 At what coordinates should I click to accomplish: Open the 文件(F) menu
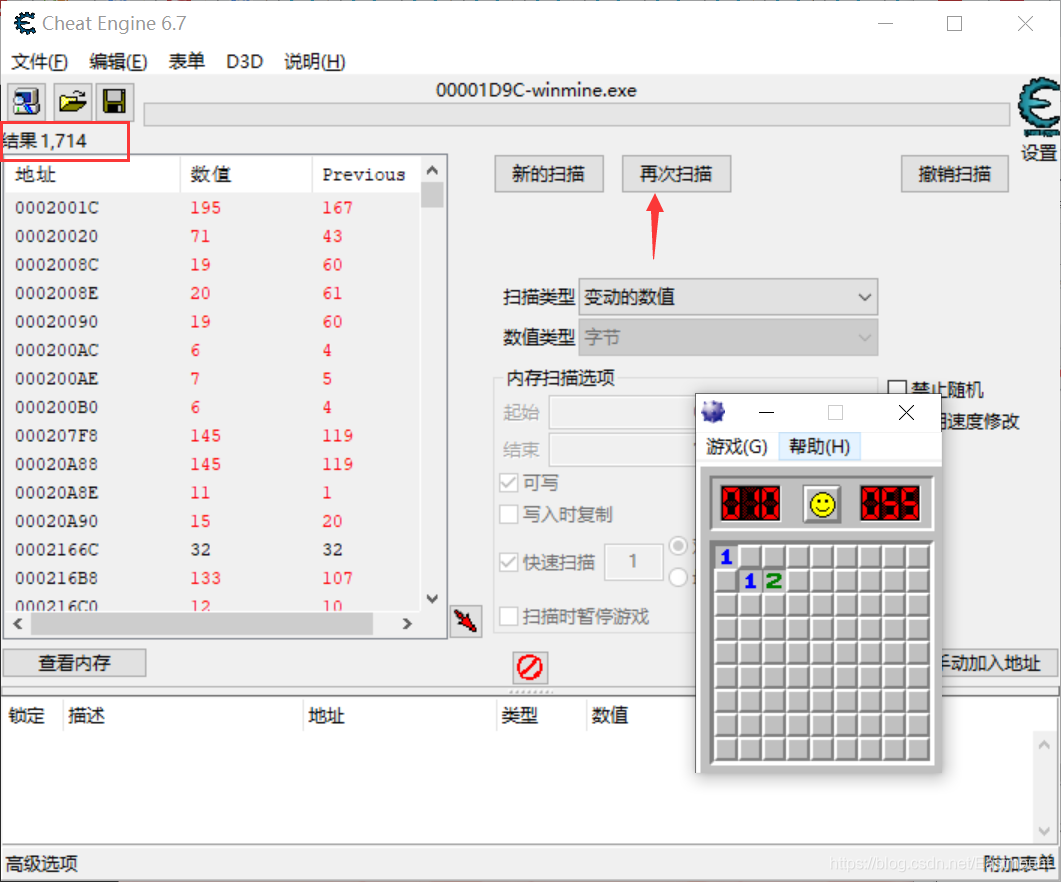point(39,62)
